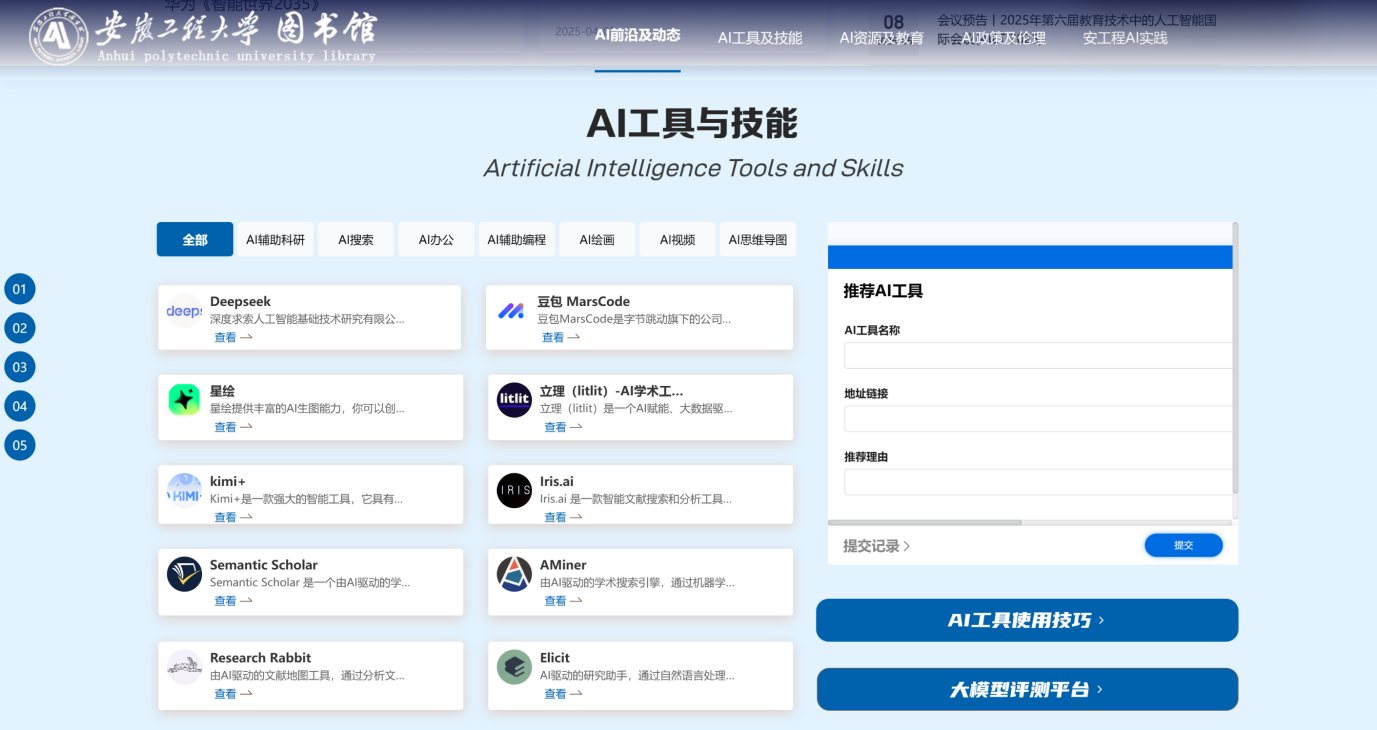
Task: Click the AMiner logo icon
Action: click(514, 574)
